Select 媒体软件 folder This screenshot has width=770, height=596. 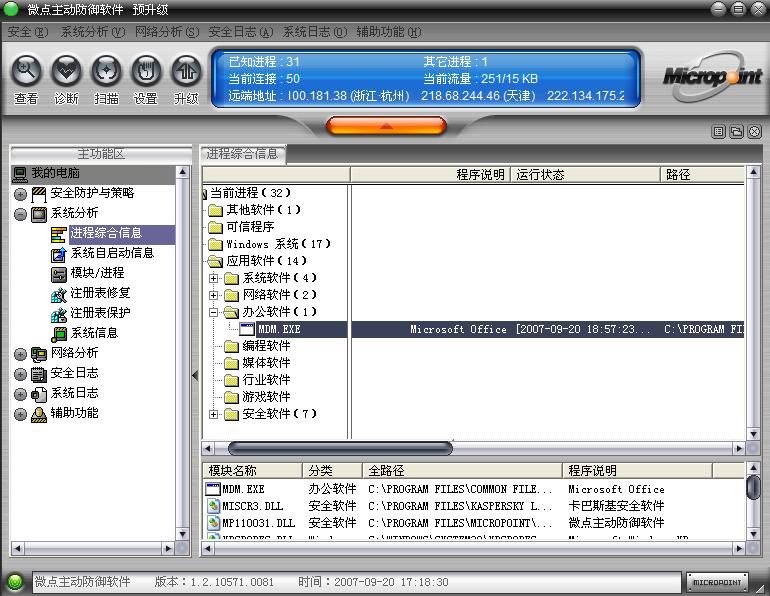257,363
